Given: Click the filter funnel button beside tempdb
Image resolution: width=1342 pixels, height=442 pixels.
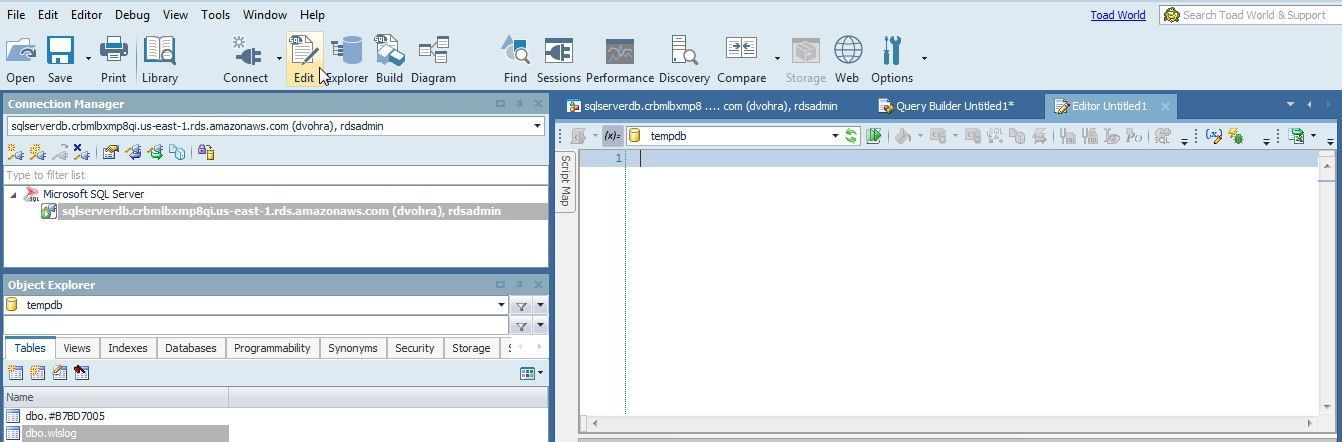Looking at the screenshot, I should 521,305.
